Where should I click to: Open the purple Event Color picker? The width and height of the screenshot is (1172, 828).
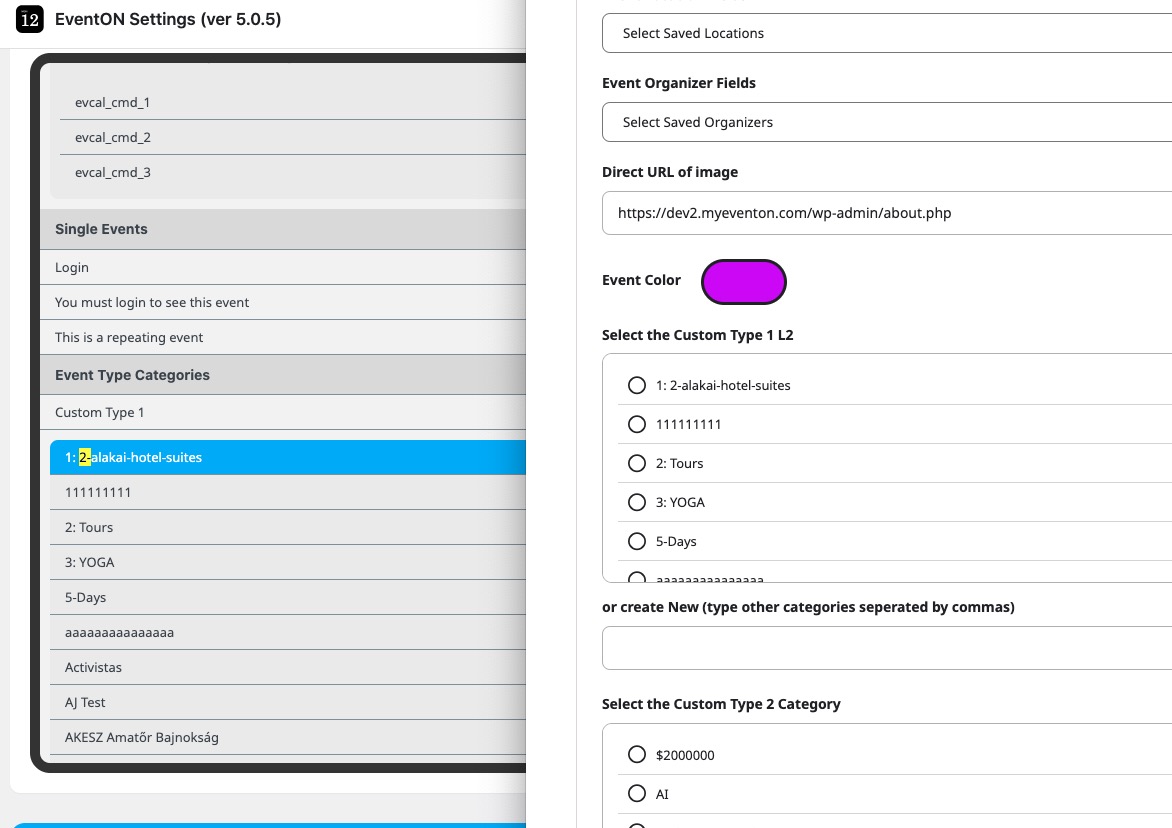point(744,282)
